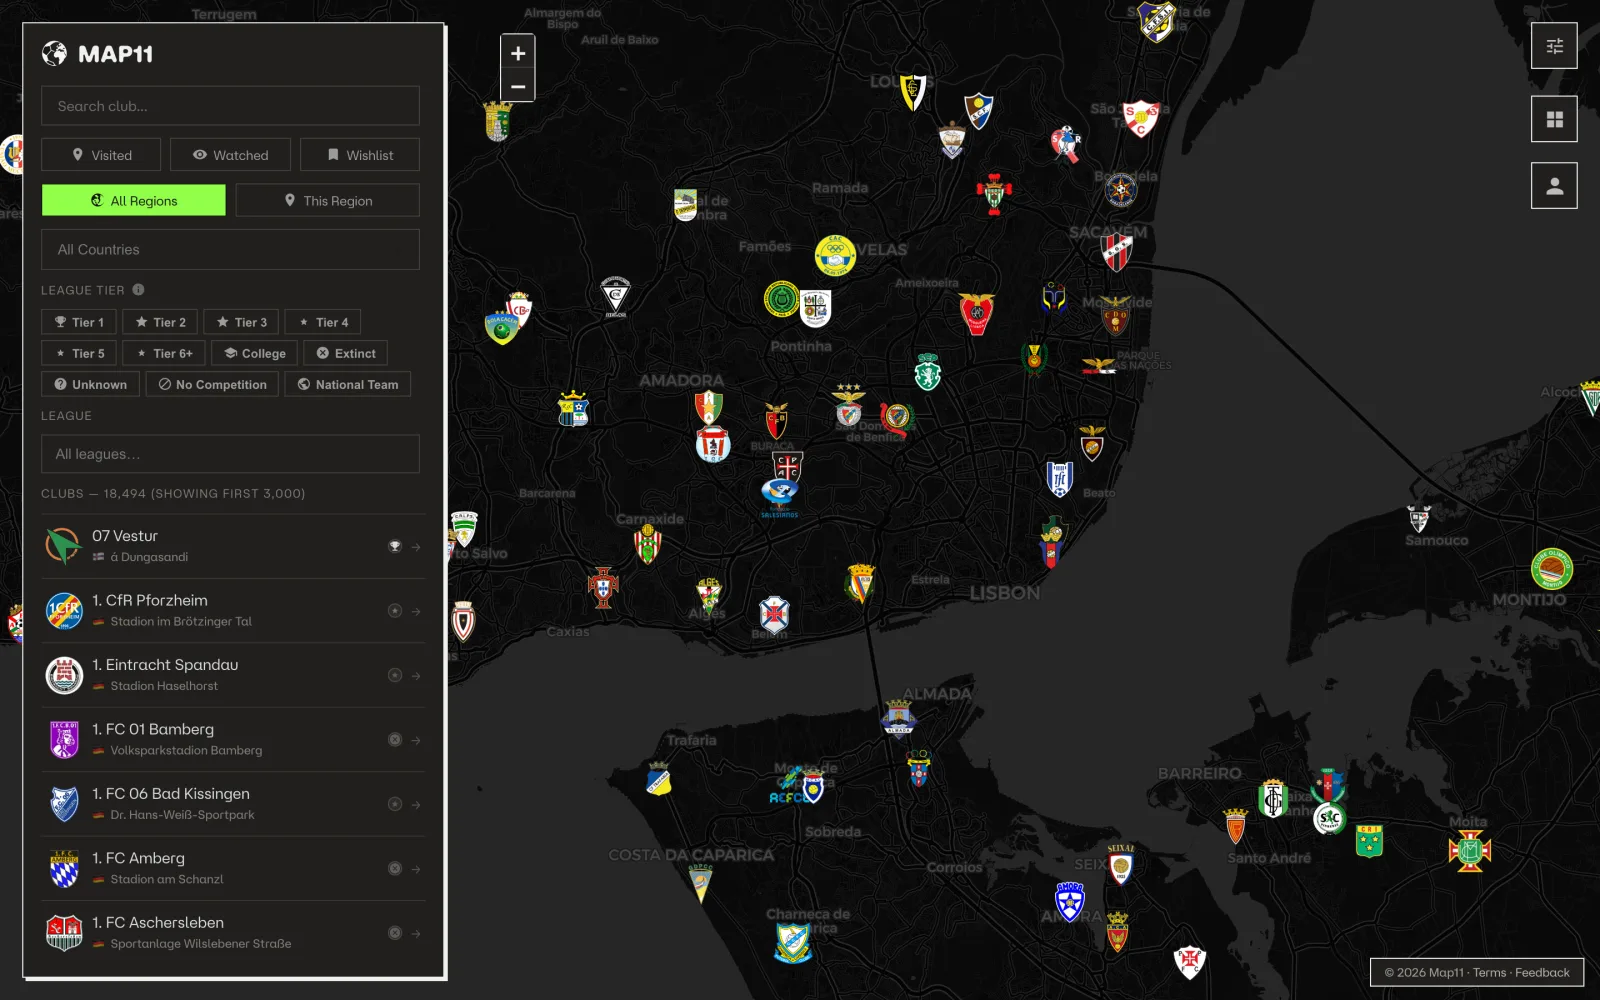Zoom in the map with plus button
The width and height of the screenshot is (1600, 1000).
coord(518,53)
